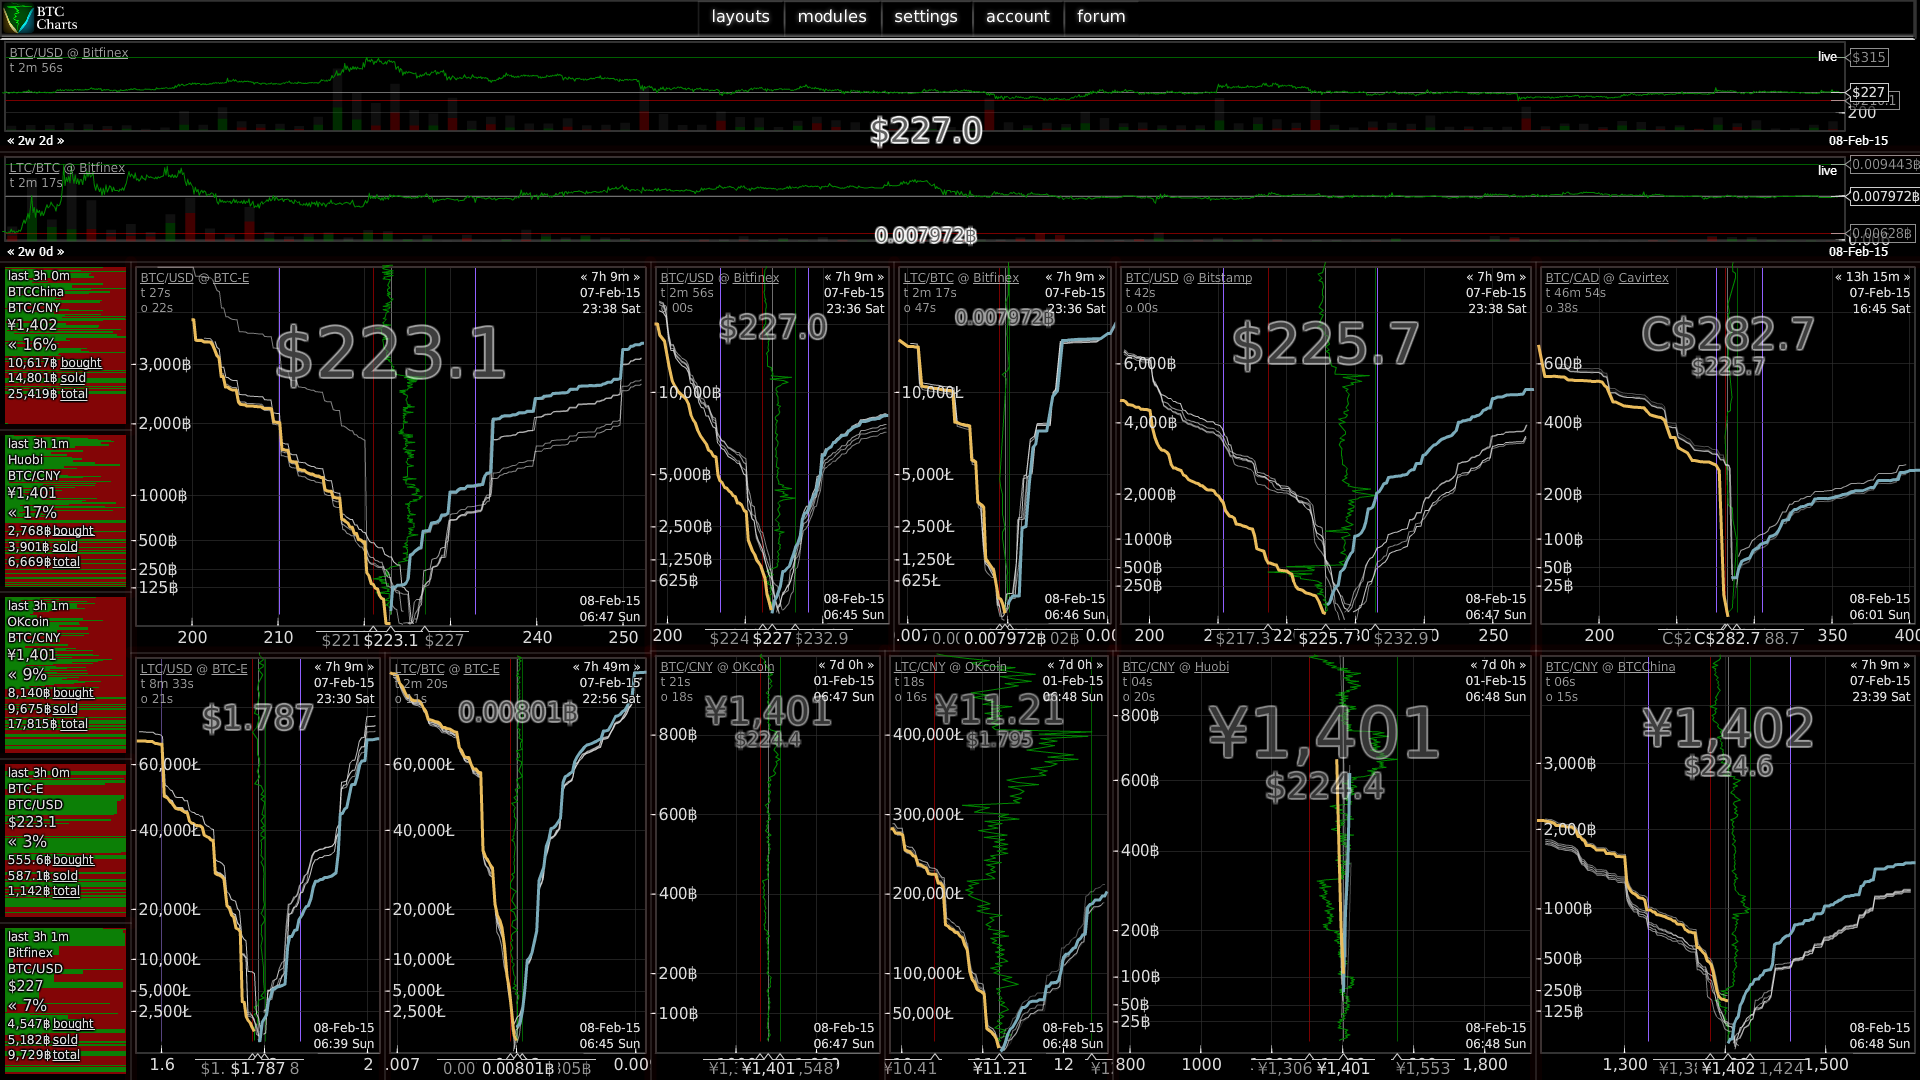
Task: Open LTC/BTC link on Bitfinex depth panel
Action: 929,278
